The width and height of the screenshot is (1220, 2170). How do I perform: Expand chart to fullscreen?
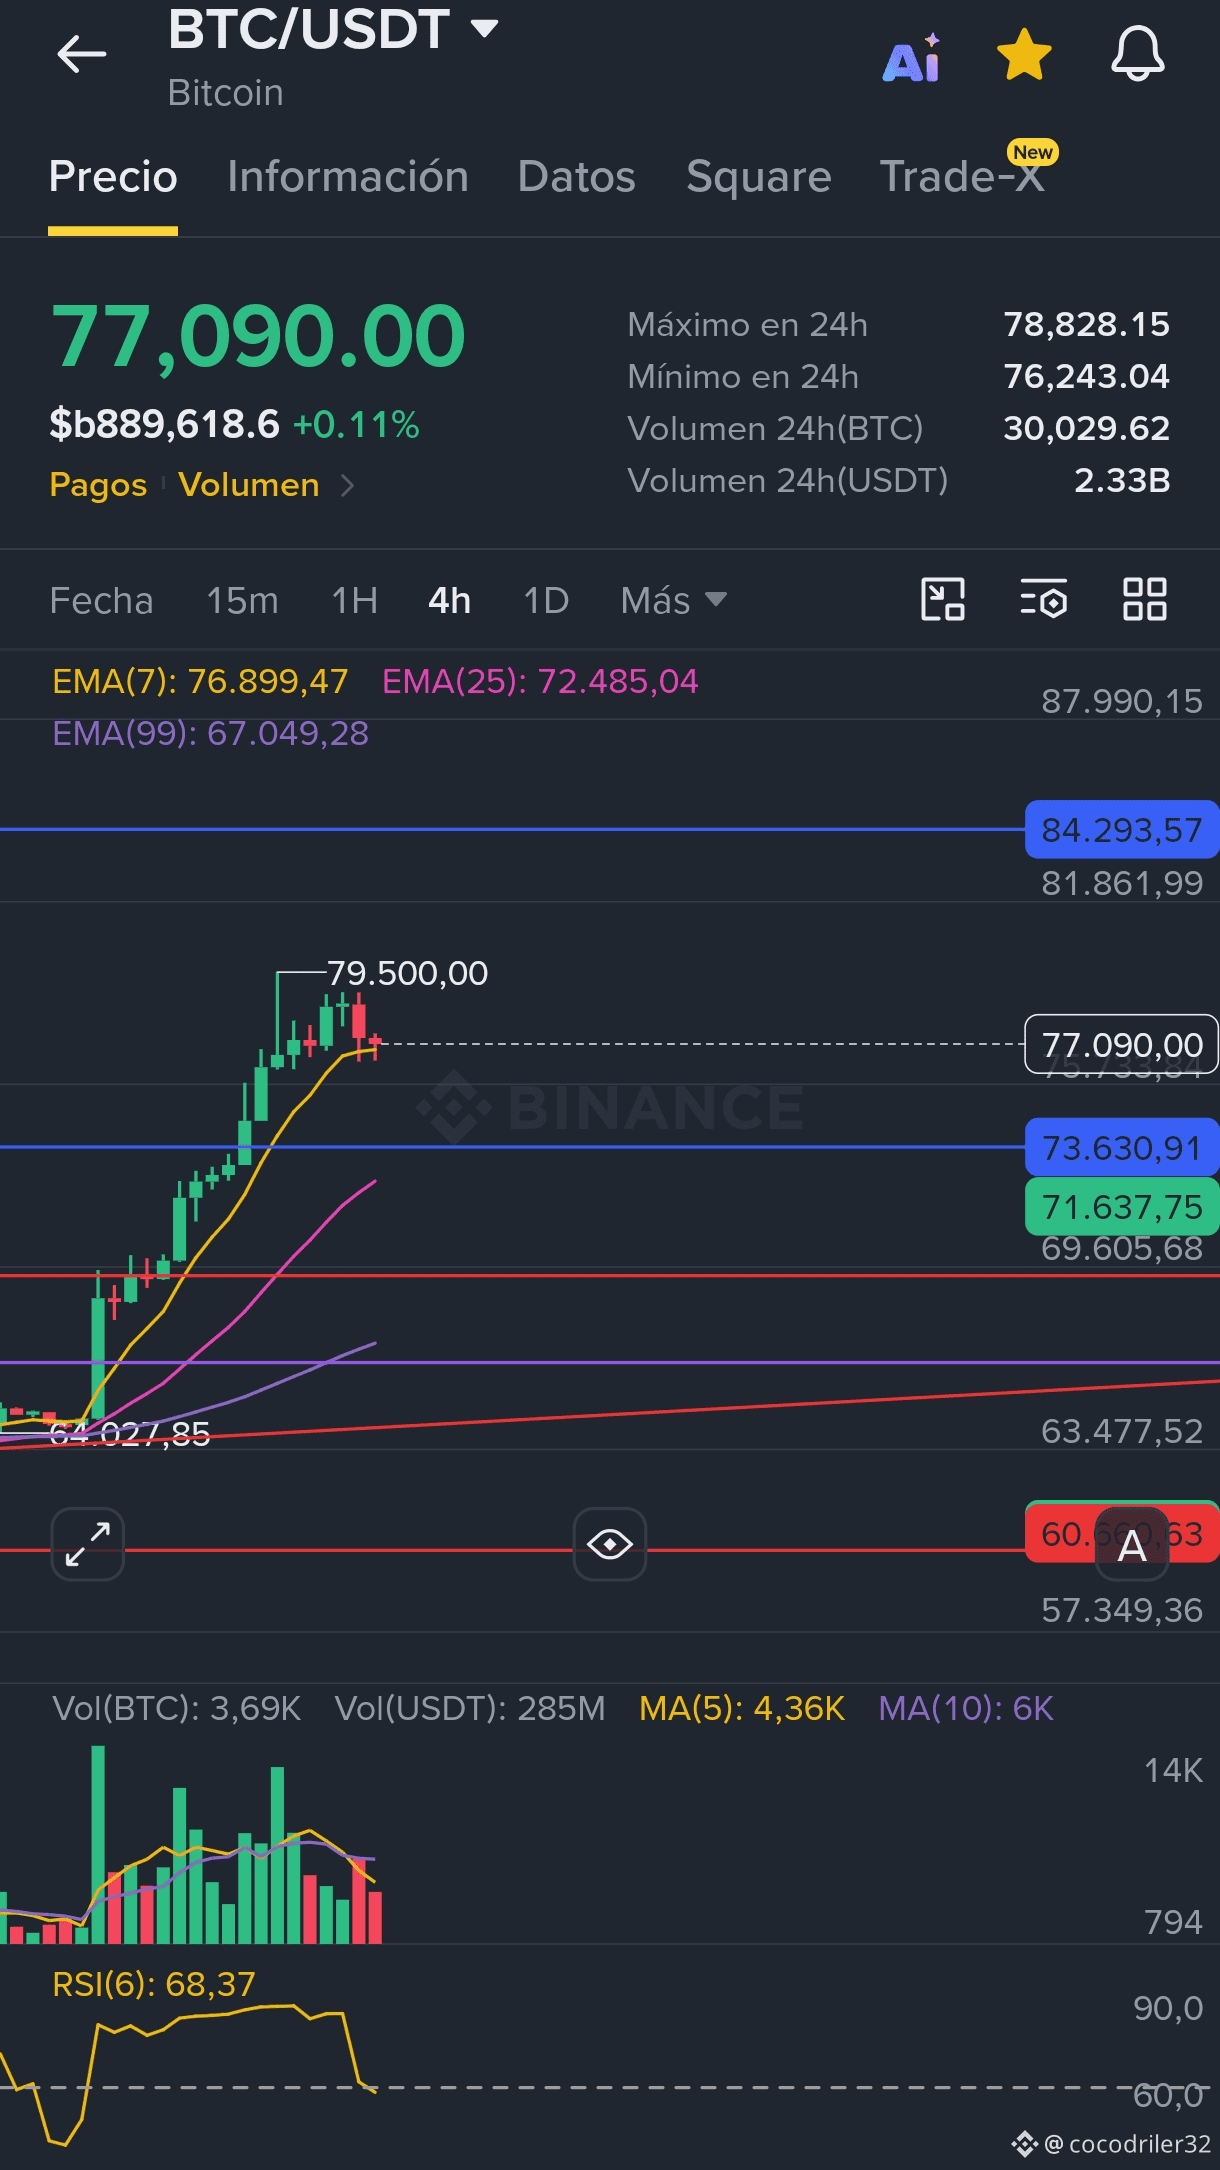coord(88,1544)
